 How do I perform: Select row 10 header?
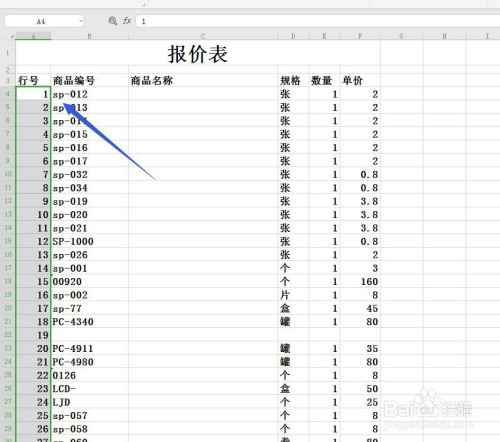click(x=7, y=174)
